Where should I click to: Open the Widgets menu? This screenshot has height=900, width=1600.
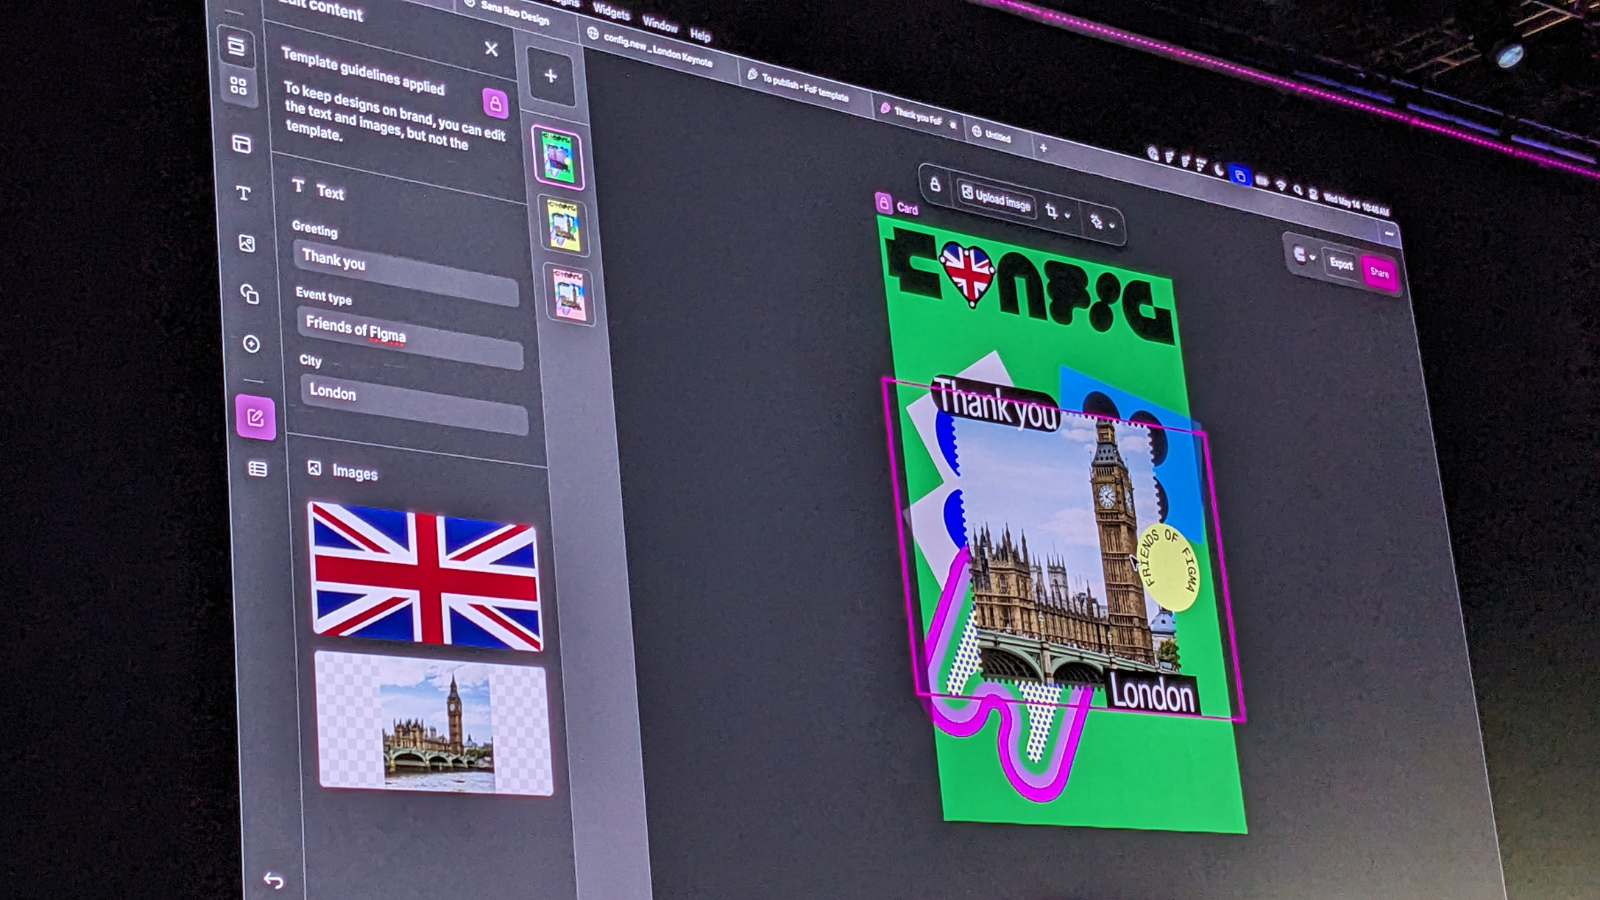[611, 12]
